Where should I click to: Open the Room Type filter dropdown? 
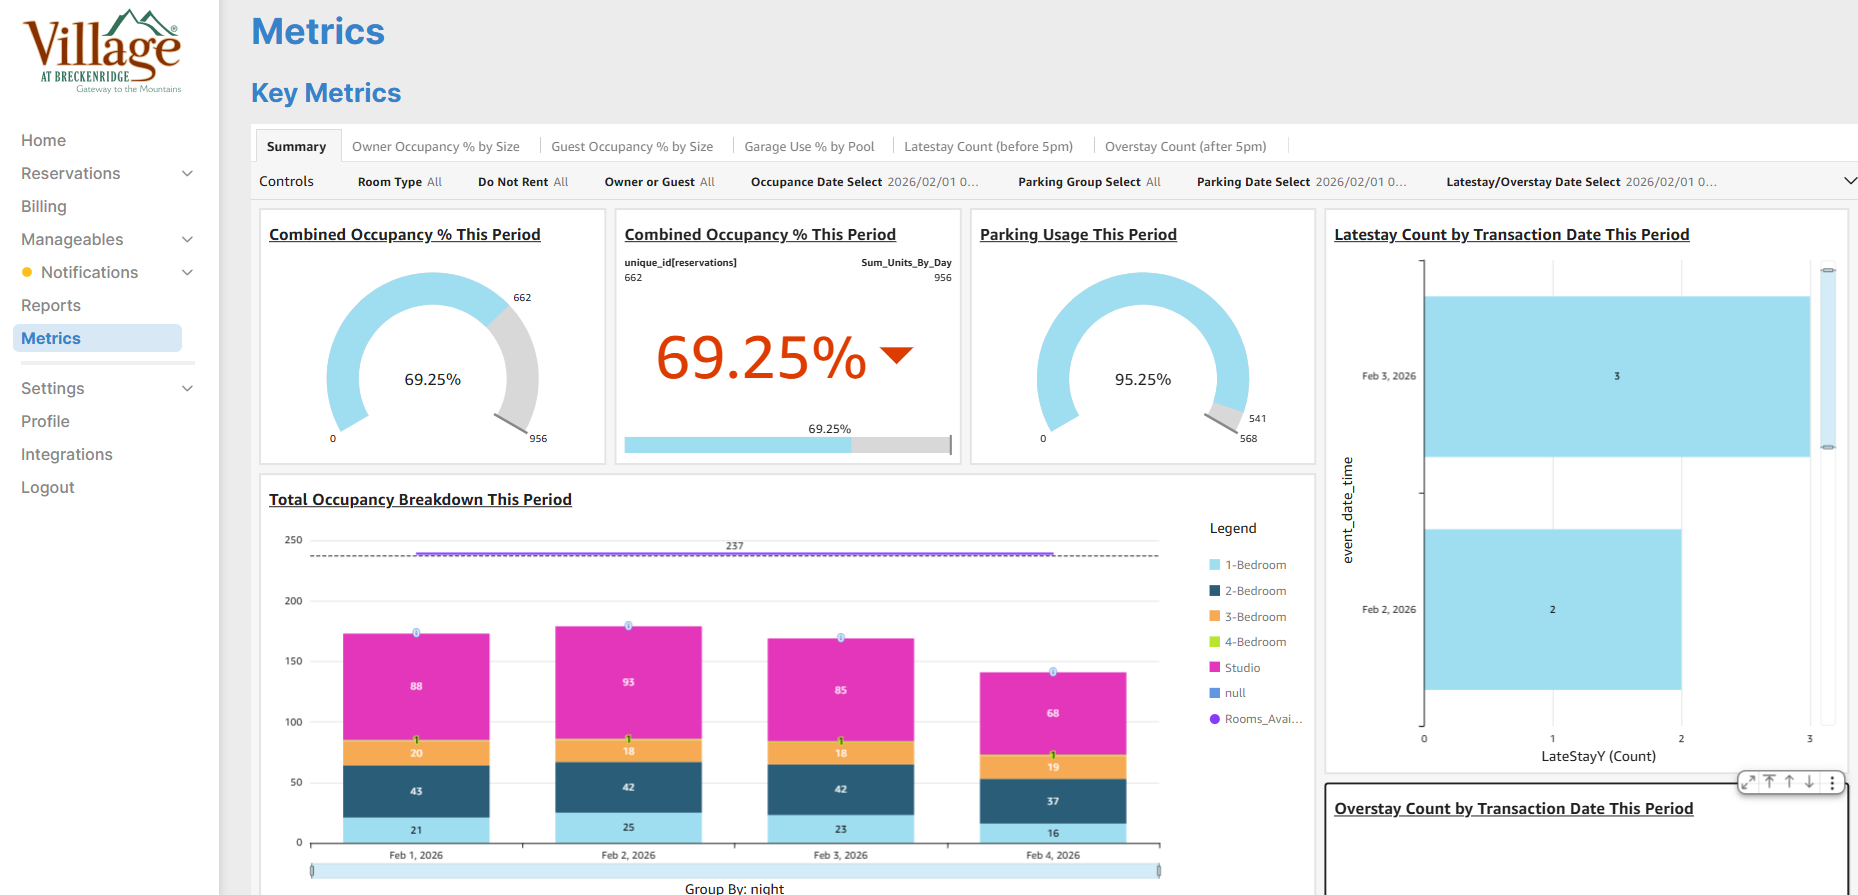[x=399, y=182]
